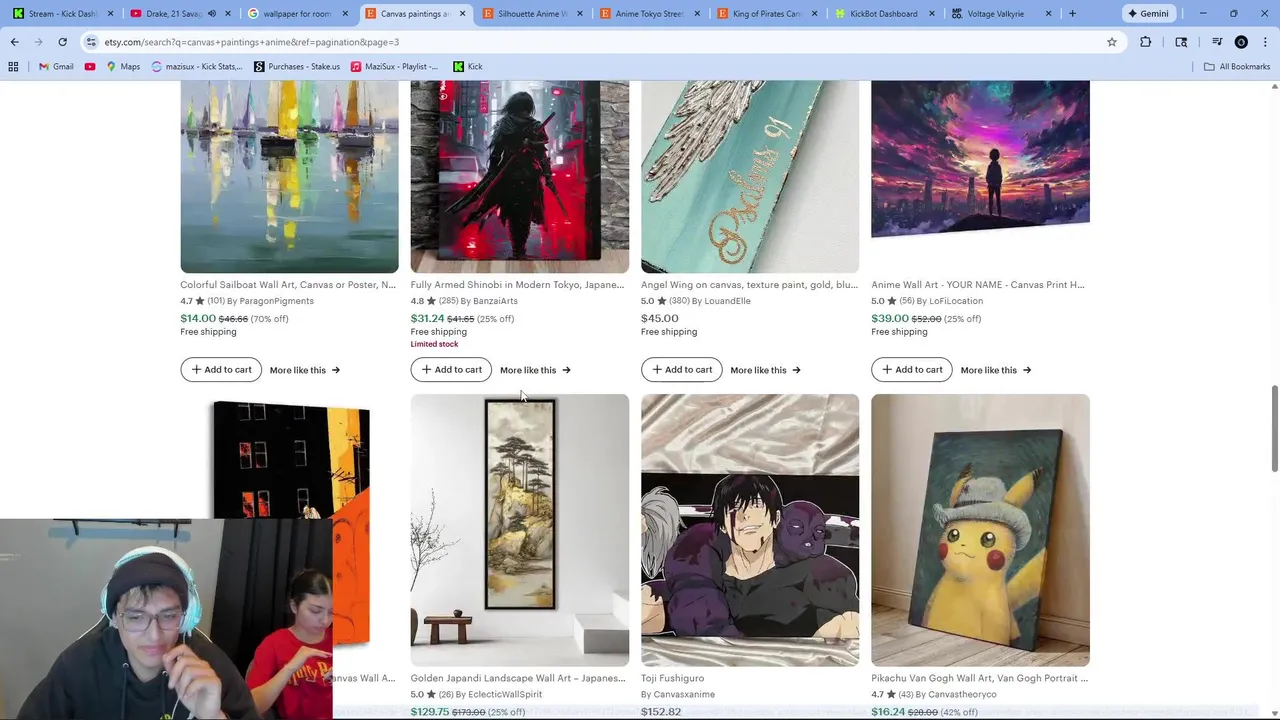Open the Gmail bookmark

pyautogui.click(x=56, y=67)
